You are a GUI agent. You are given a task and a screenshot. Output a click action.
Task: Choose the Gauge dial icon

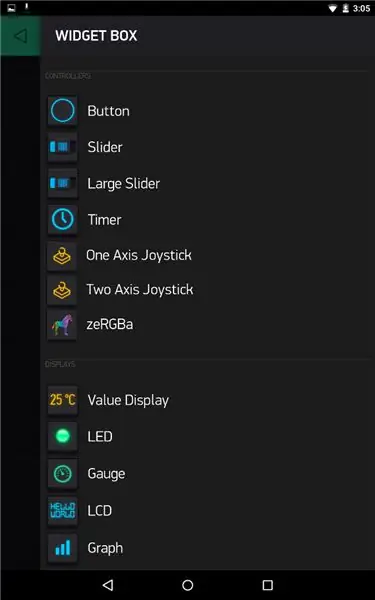pyautogui.click(x=62, y=474)
